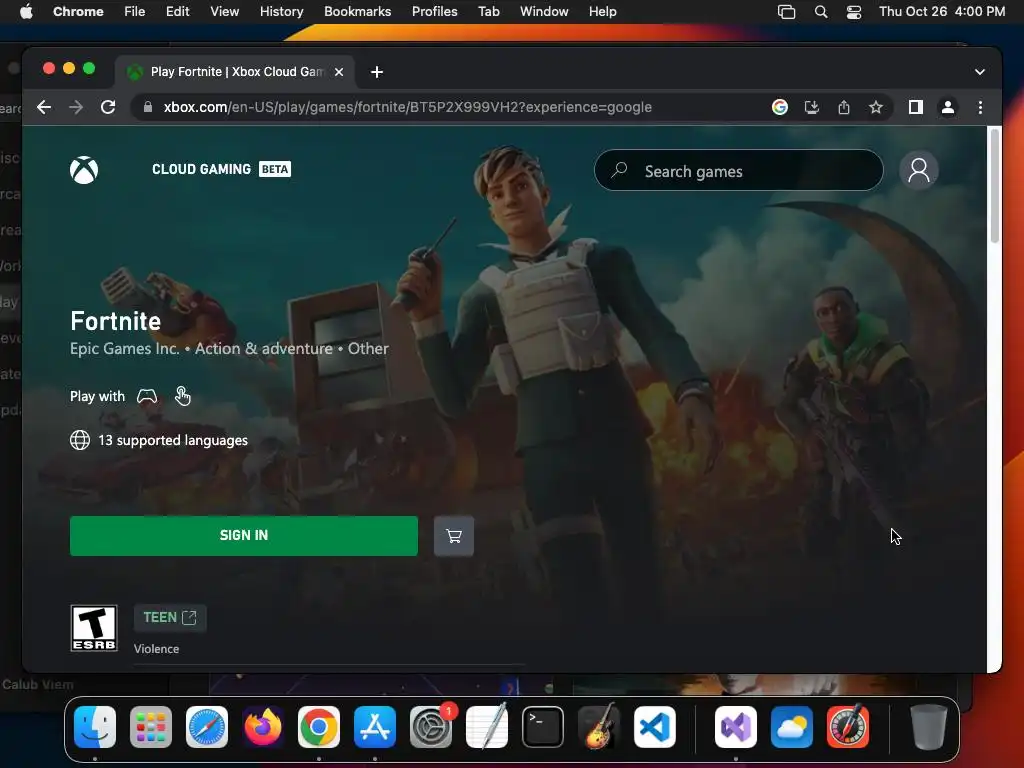The image size is (1024, 768).
Task: Open the History menu
Action: click(281, 11)
